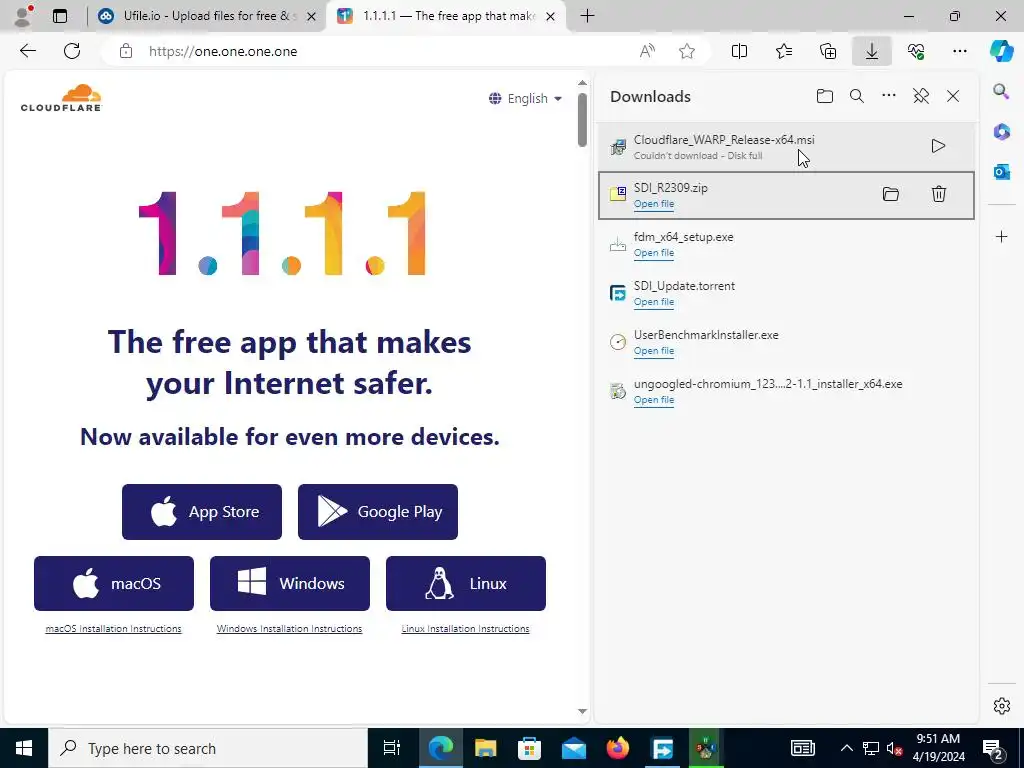This screenshot has height=768, width=1024.
Task: Open File Explorer from the taskbar
Action: (x=485, y=748)
